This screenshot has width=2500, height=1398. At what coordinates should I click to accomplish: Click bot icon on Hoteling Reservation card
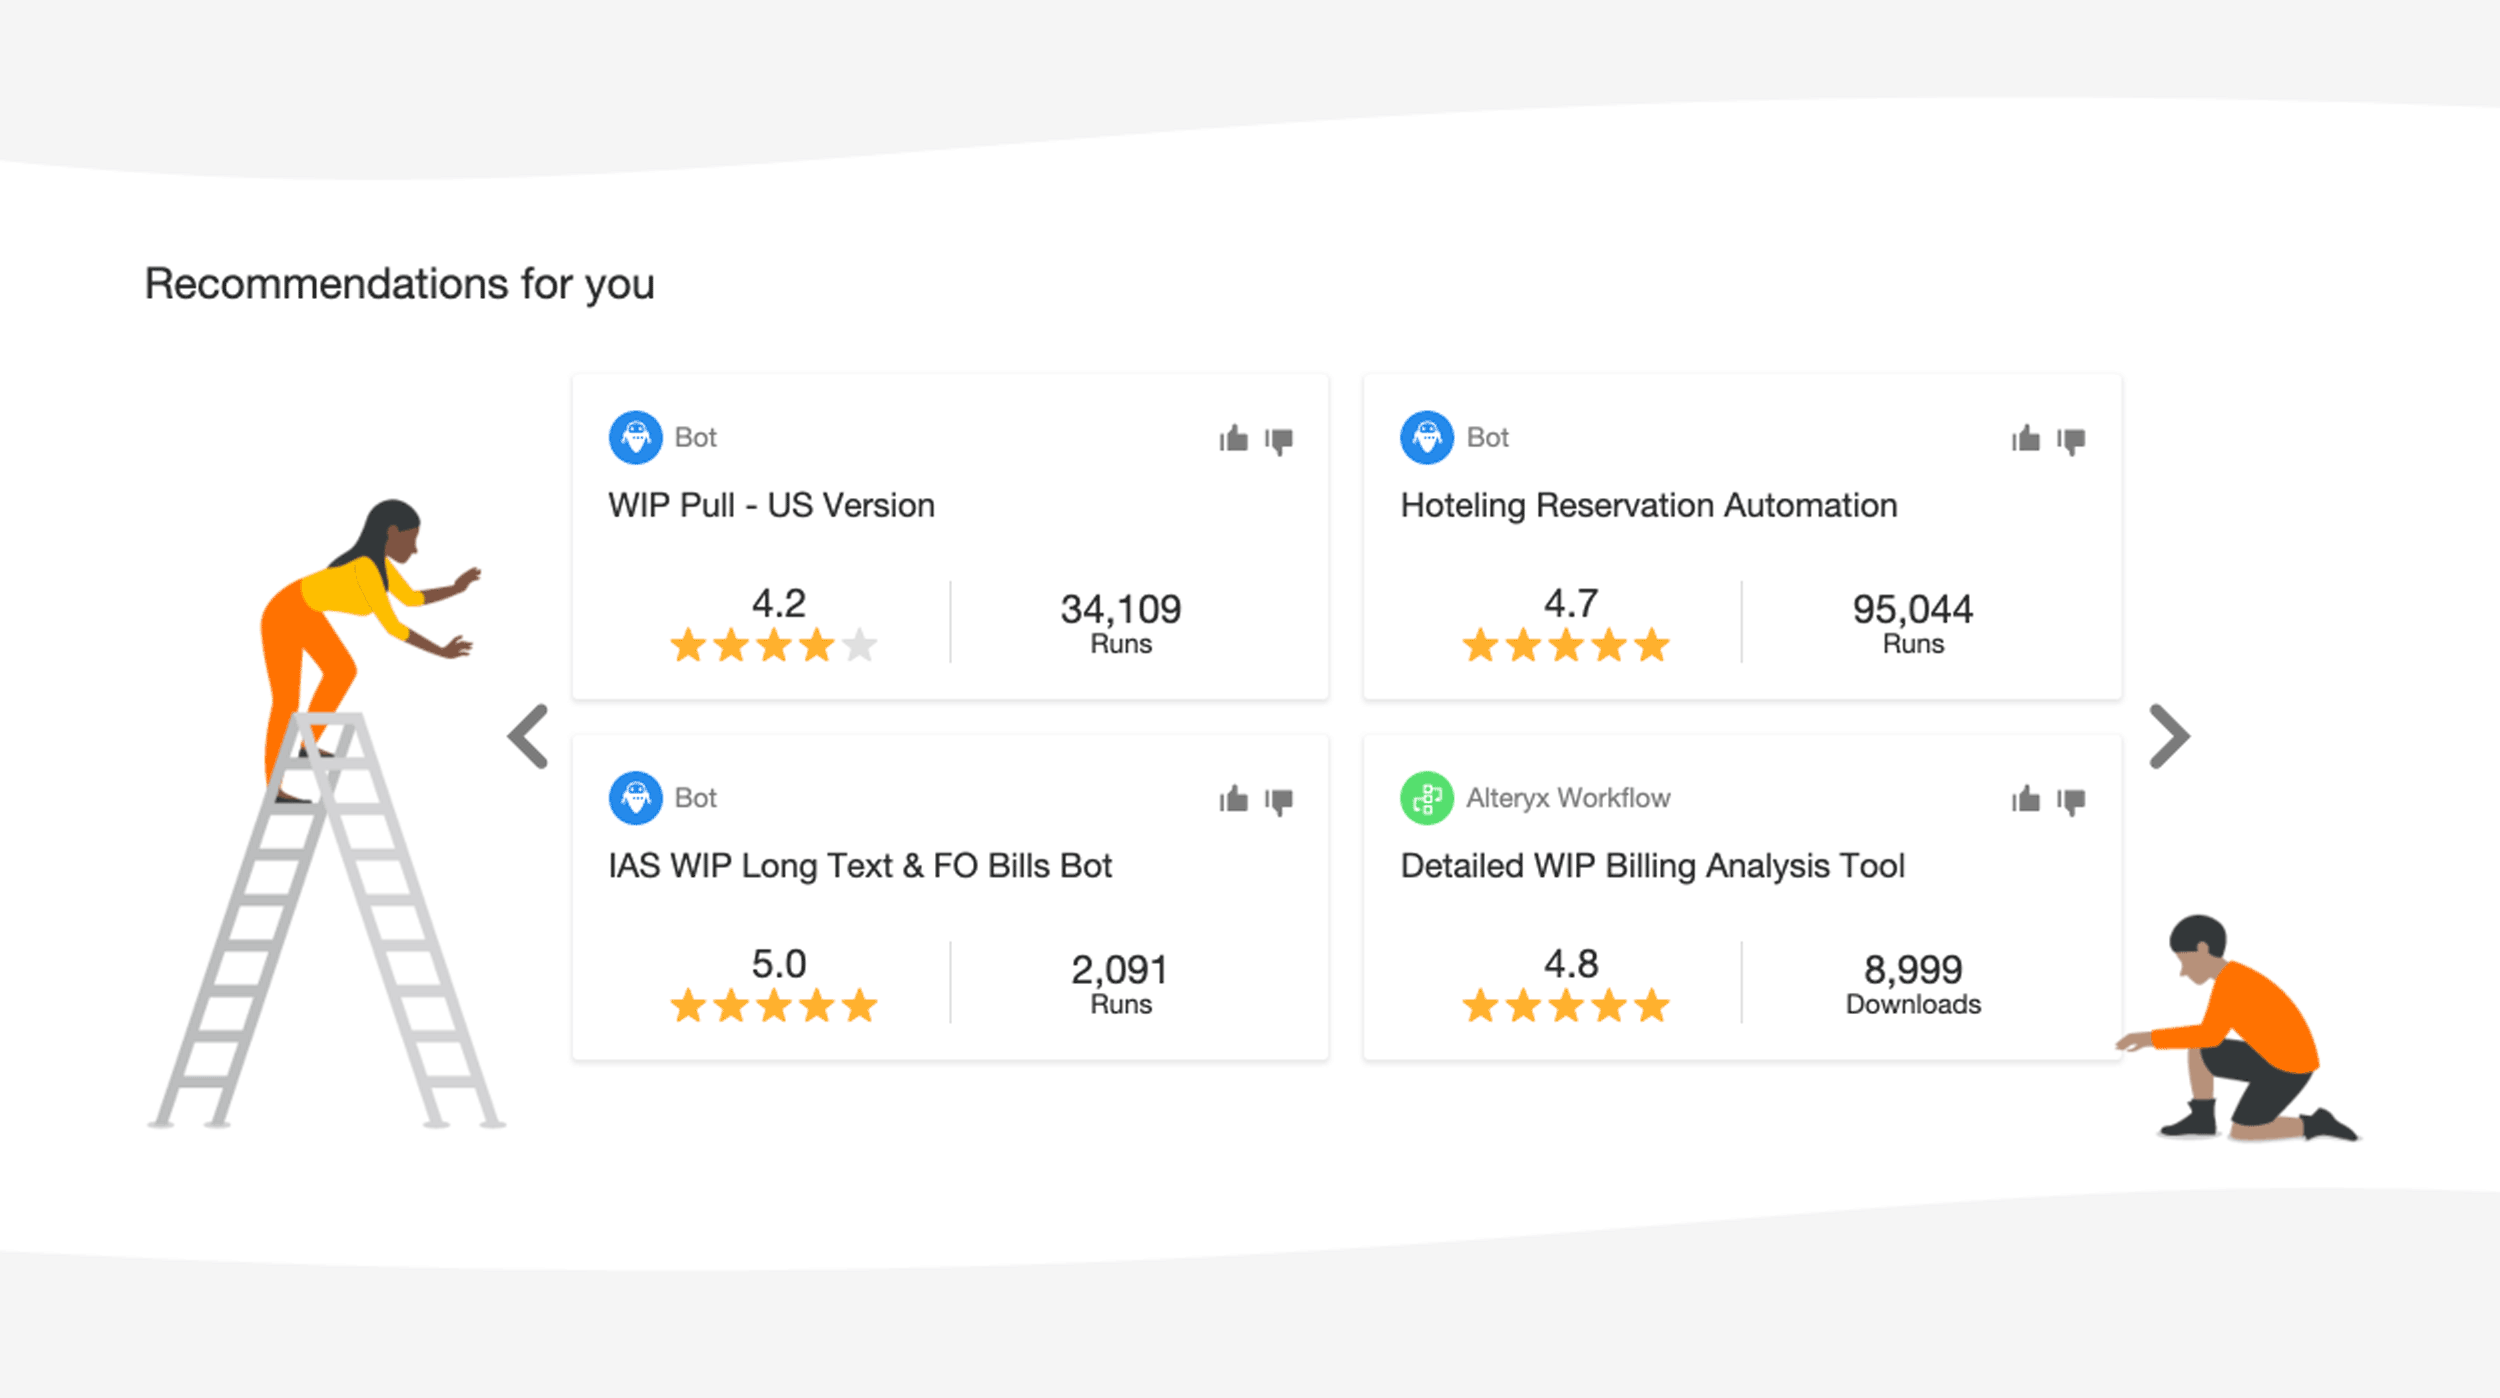click(1427, 437)
